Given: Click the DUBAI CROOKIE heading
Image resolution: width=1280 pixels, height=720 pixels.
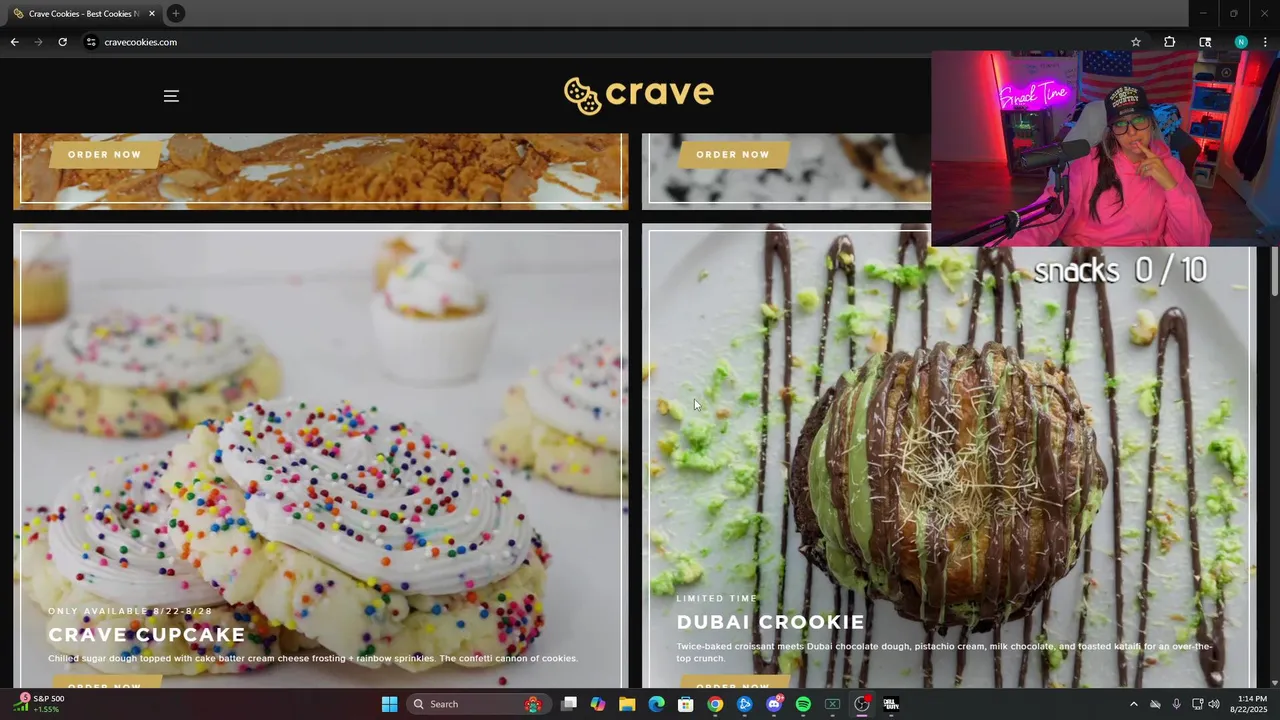Looking at the screenshot, I should pyautogui.click(x=770, y=622).
